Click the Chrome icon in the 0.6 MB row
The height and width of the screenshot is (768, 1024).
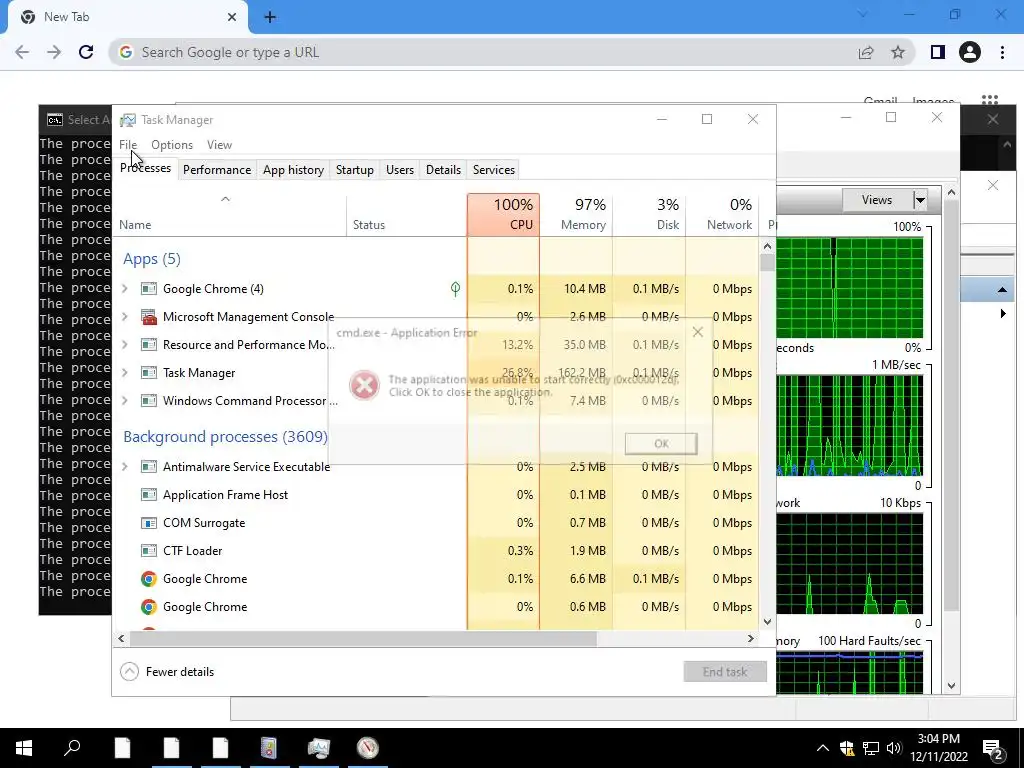pos(149,607)
